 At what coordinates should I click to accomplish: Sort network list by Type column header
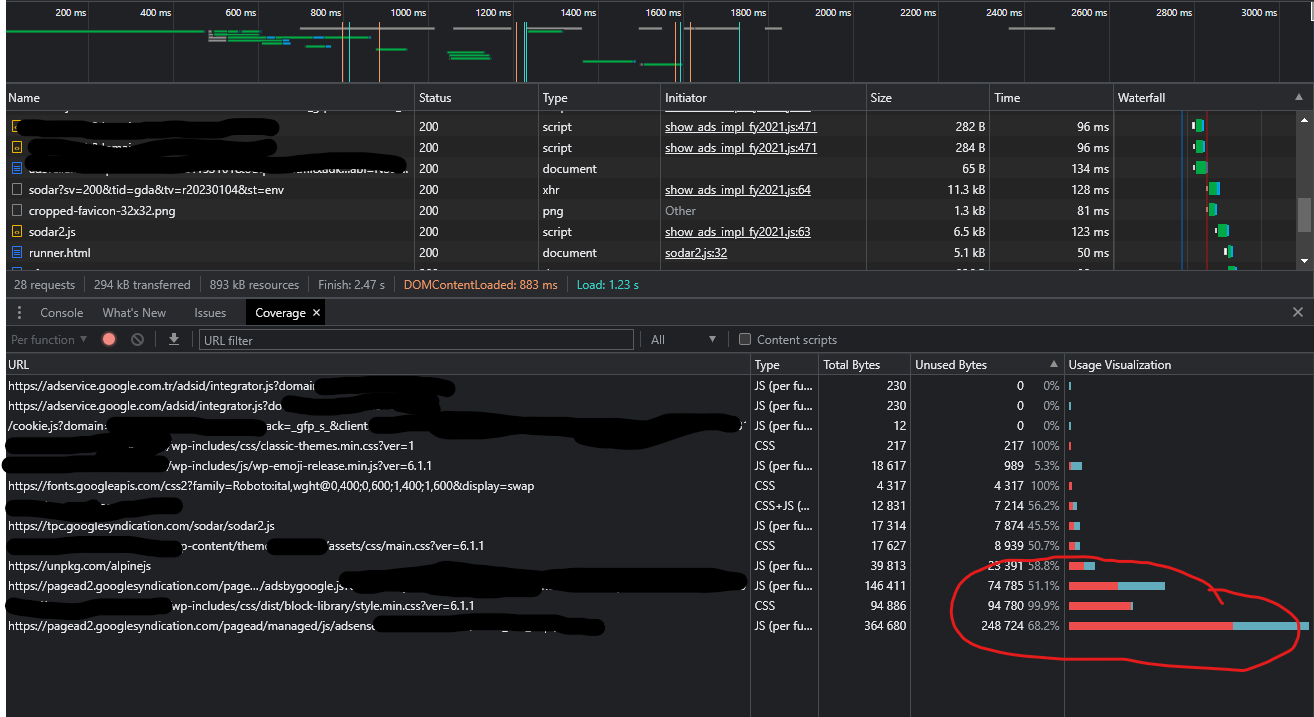pyautogui.click(x=599, y=98)
